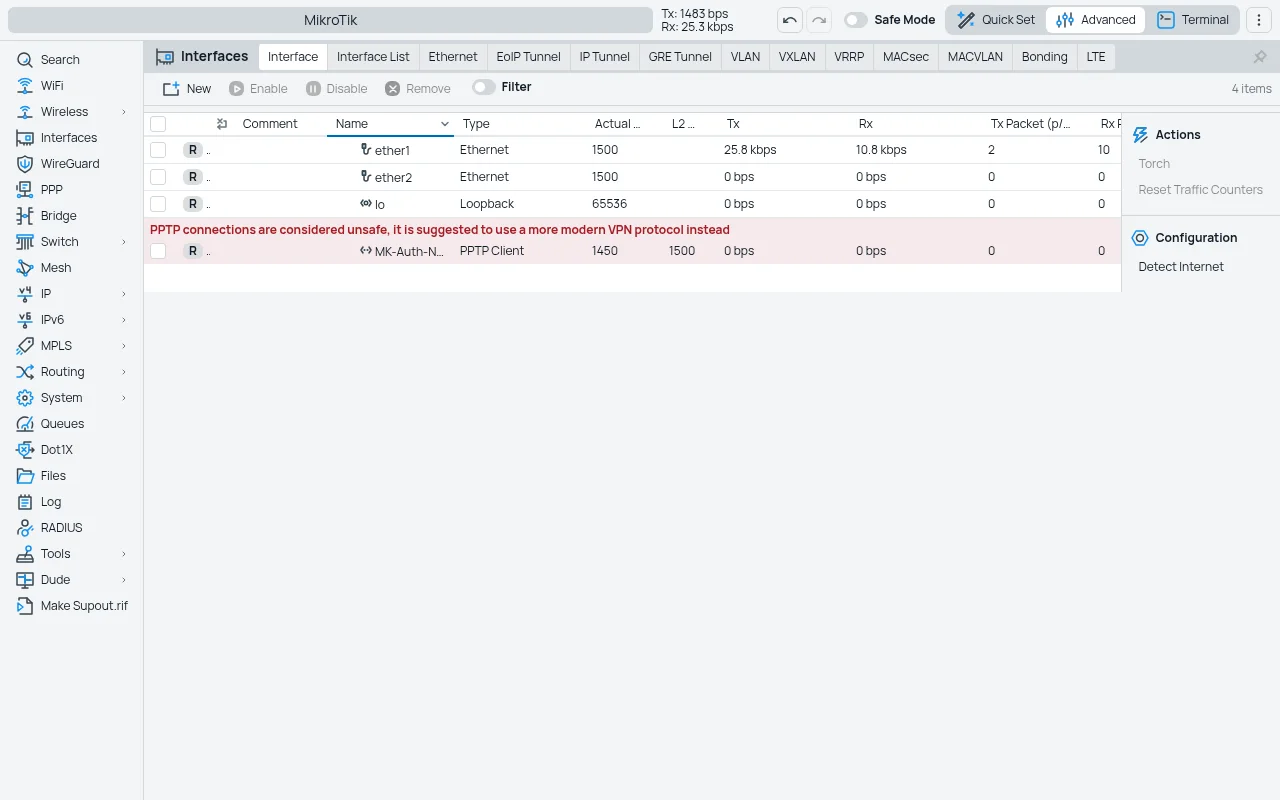The width and height of the screenshot is (1280, 800).
Task: Check the box for the ether1 row
Action: tap(158, 150)
